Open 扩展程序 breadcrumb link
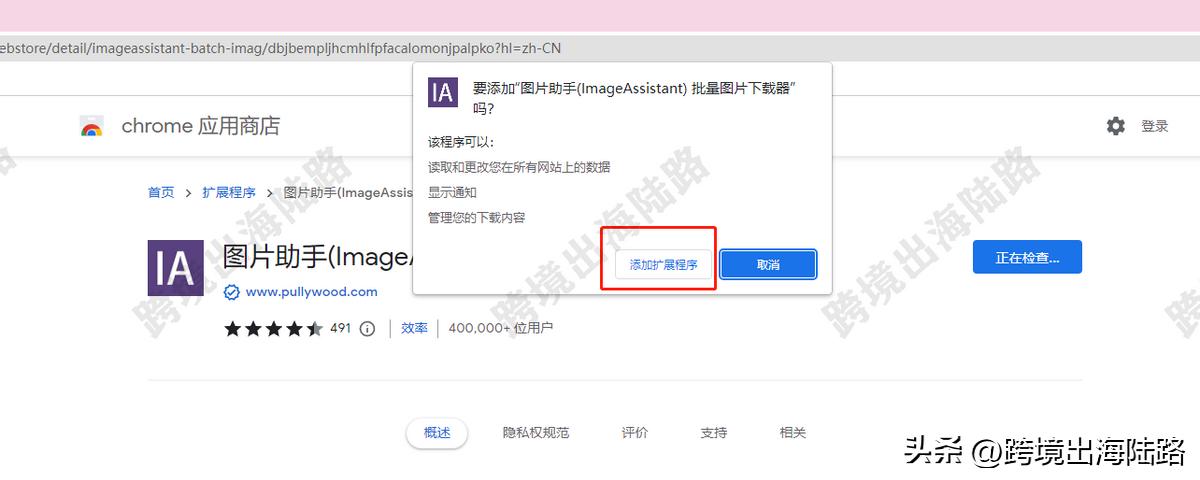Image resolution: width=1200 pixels, height=480 pixels. [229, 193]
